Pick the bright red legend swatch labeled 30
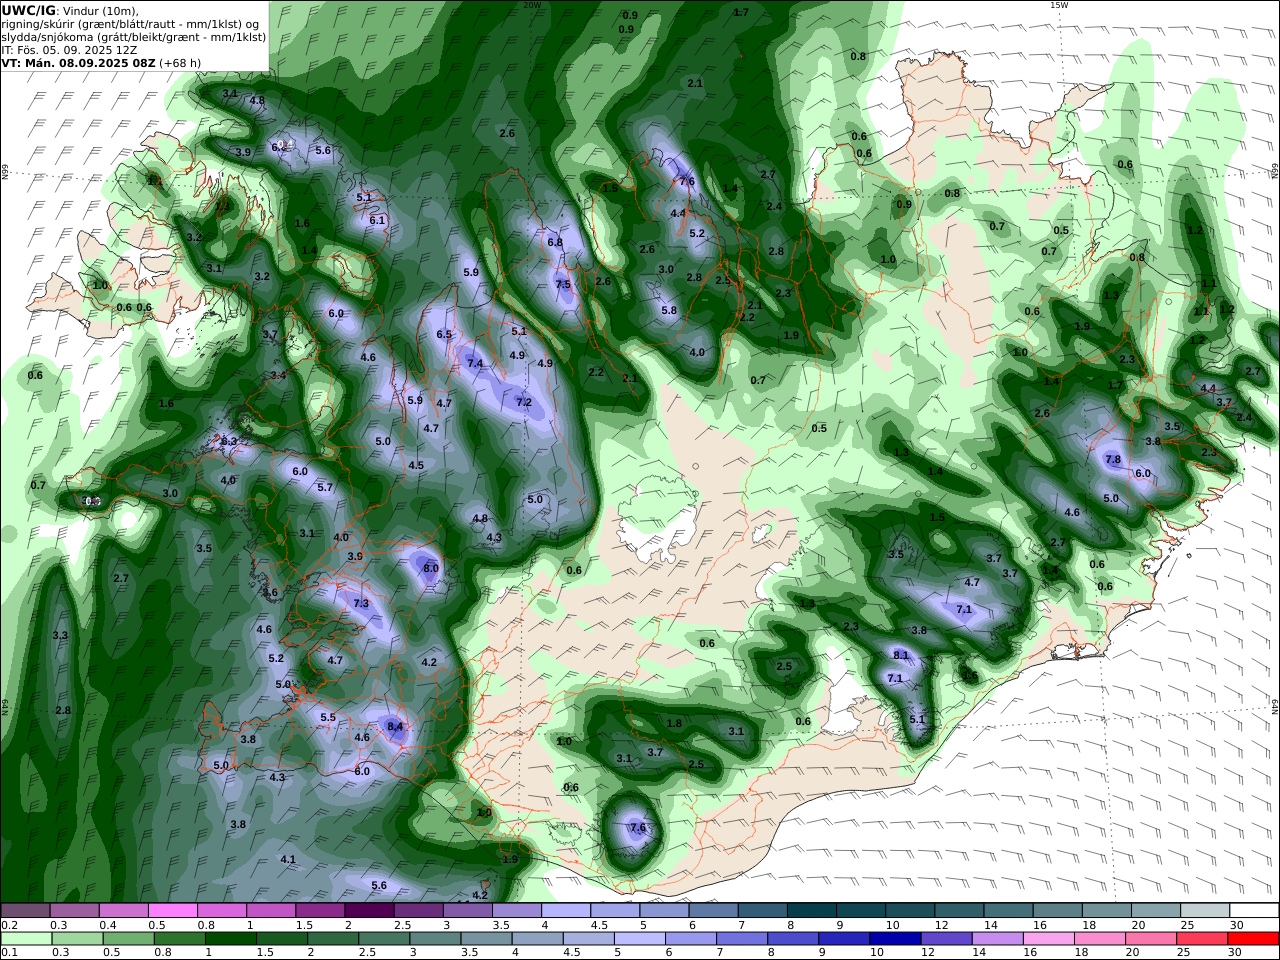The image size is (1280, 960). click(x=1253, y=939)
